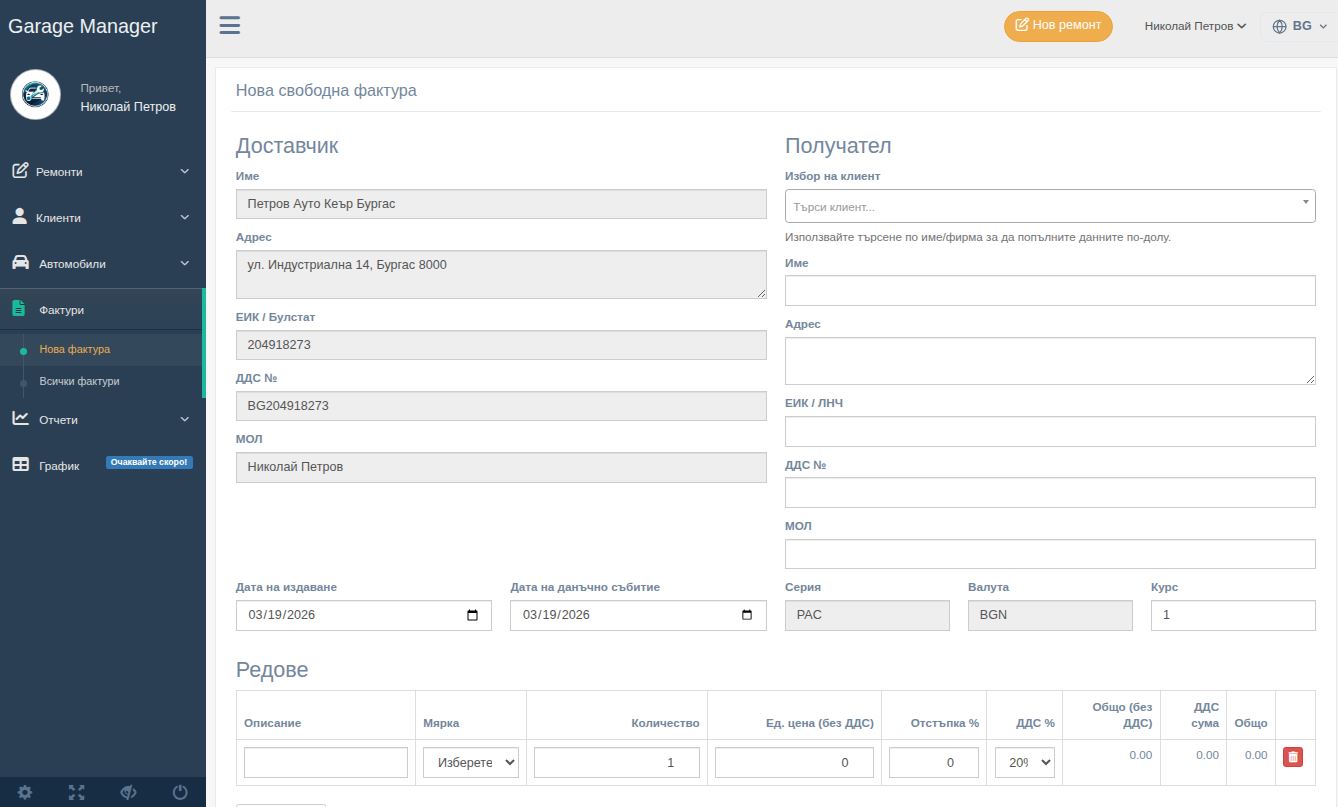The height and width of the screenshot is (807, 1338).
Task: Click the Garage Manager brand title
Action: pos(83,26)
